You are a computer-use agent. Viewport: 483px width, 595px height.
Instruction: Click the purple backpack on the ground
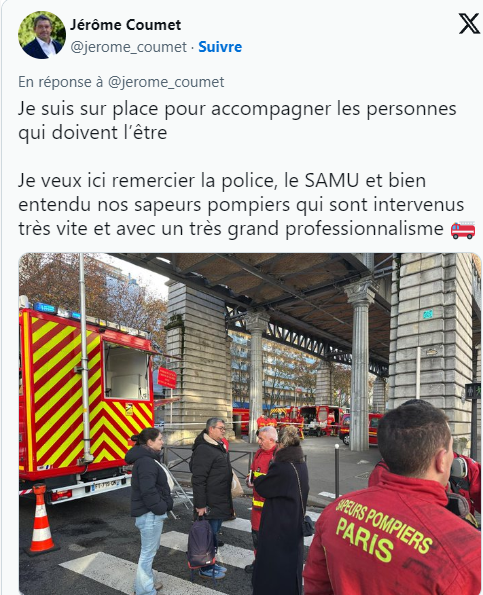pos(201,543)
